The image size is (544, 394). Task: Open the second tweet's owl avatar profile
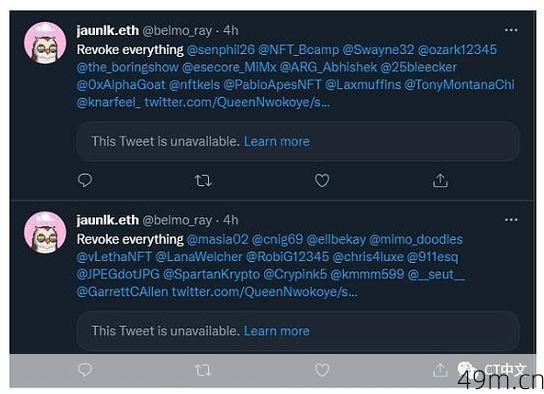[x=45, y=232]
